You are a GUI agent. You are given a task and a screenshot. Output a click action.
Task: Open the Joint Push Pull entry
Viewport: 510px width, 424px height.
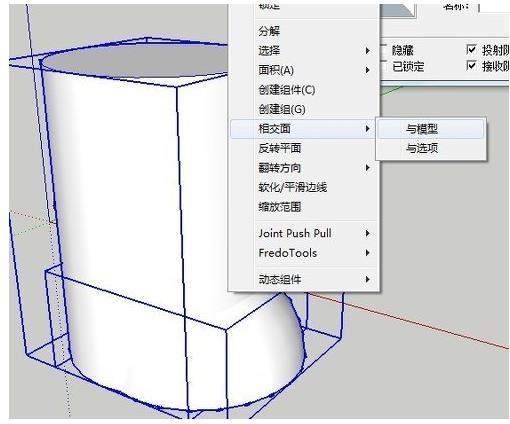(304, 233)
